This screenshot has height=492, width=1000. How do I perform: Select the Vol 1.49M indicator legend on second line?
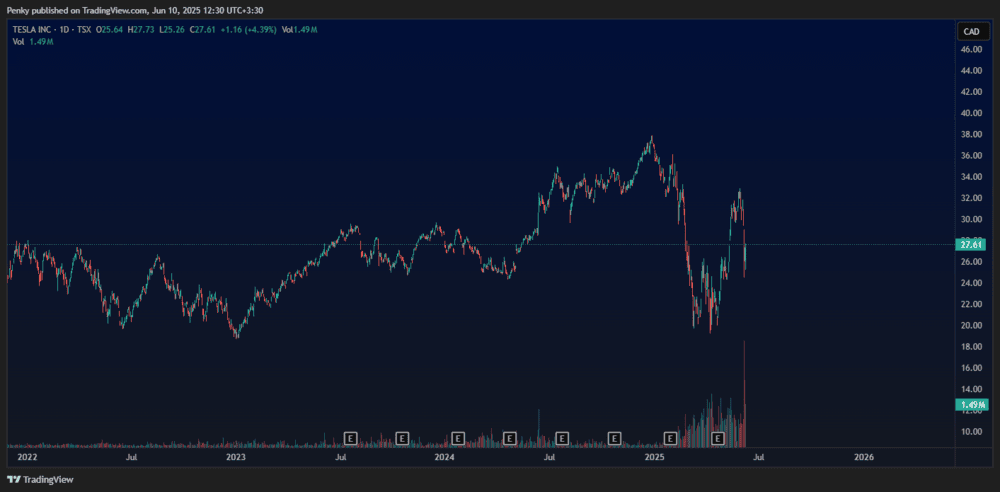tap(31, 41)
